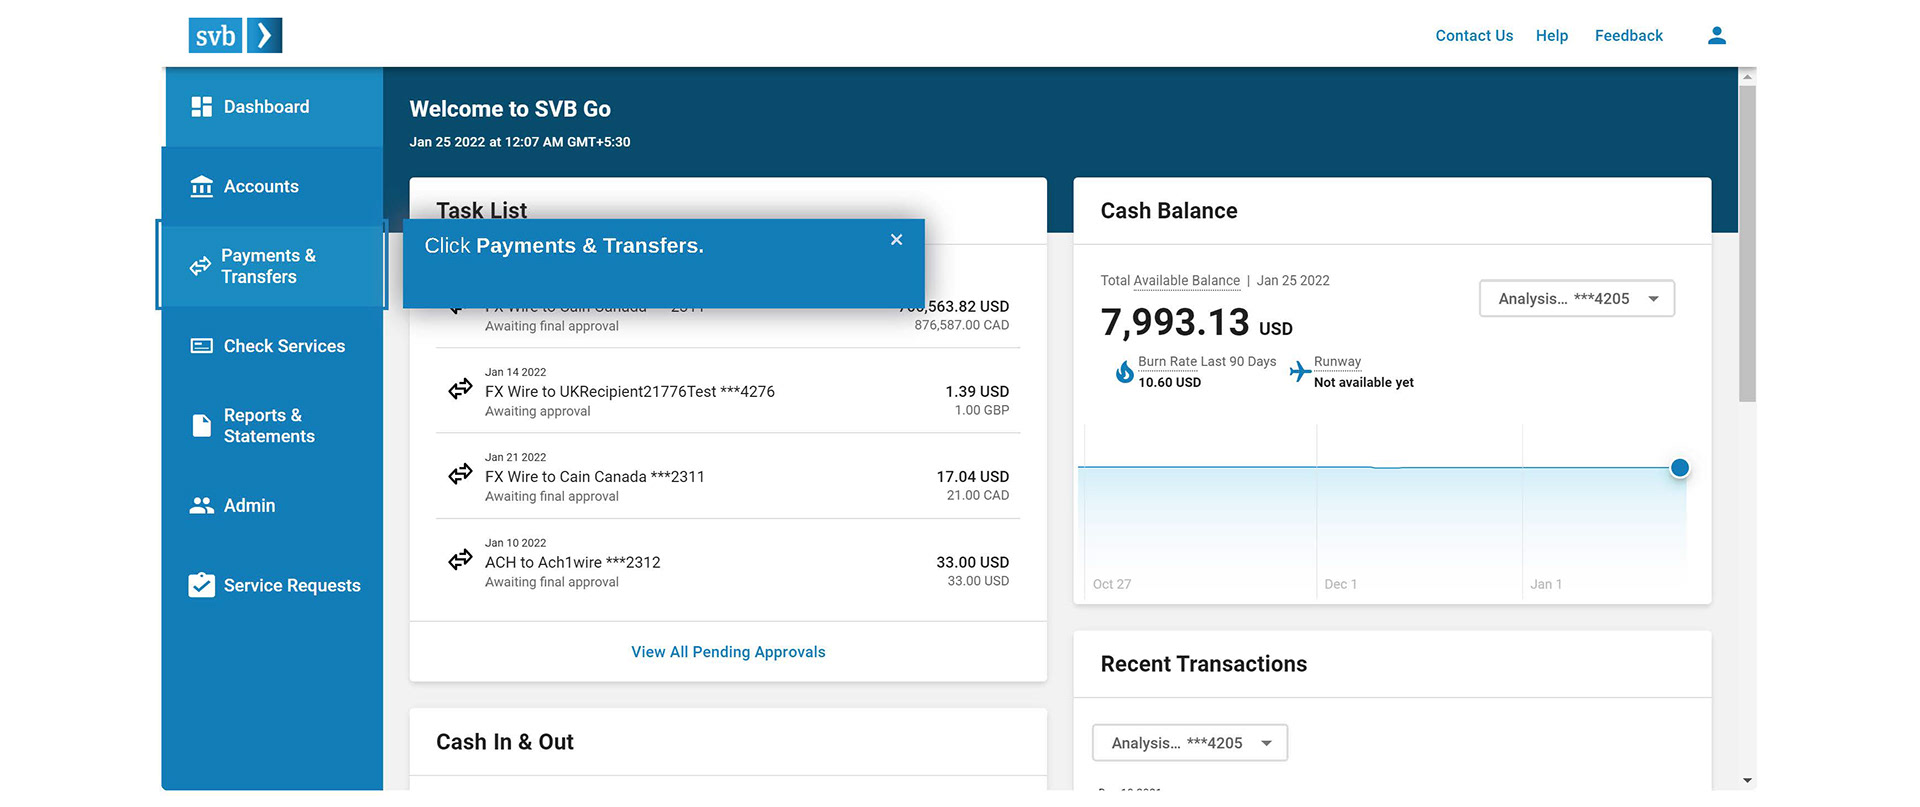The width and height of the screenshot is (1920, 807).
Task: Click the 1.00 GBP amount
Action: 981,411
